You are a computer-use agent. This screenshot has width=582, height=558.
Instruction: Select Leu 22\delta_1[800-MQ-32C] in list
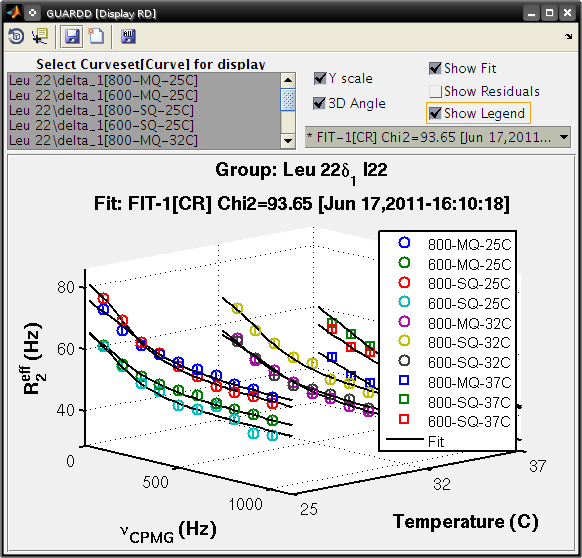pos(144,140)
